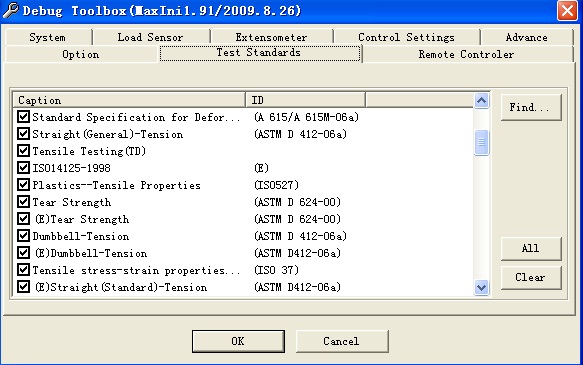Image resolution: width=583 pixels, height=365 pixels.
Task: Select the Plastics--Tensile Properties caption
Action: tap(116, 185)
